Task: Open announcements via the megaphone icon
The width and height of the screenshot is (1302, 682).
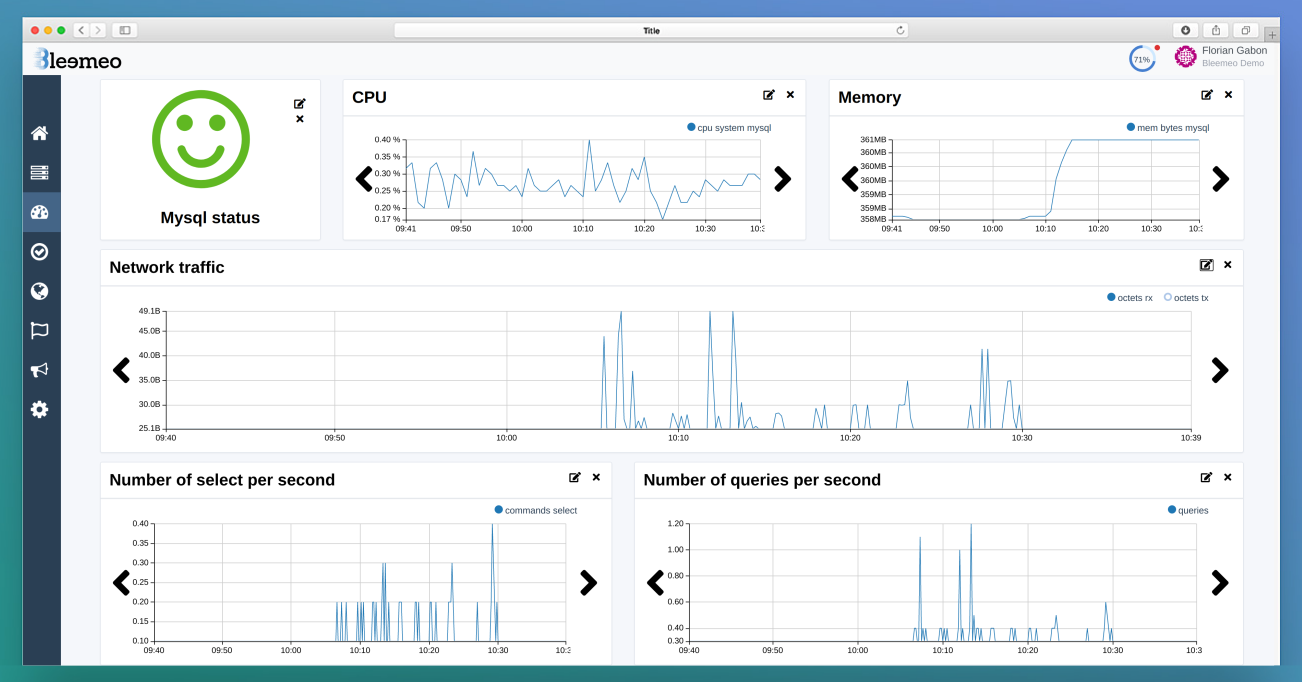Action: point(40,370)
